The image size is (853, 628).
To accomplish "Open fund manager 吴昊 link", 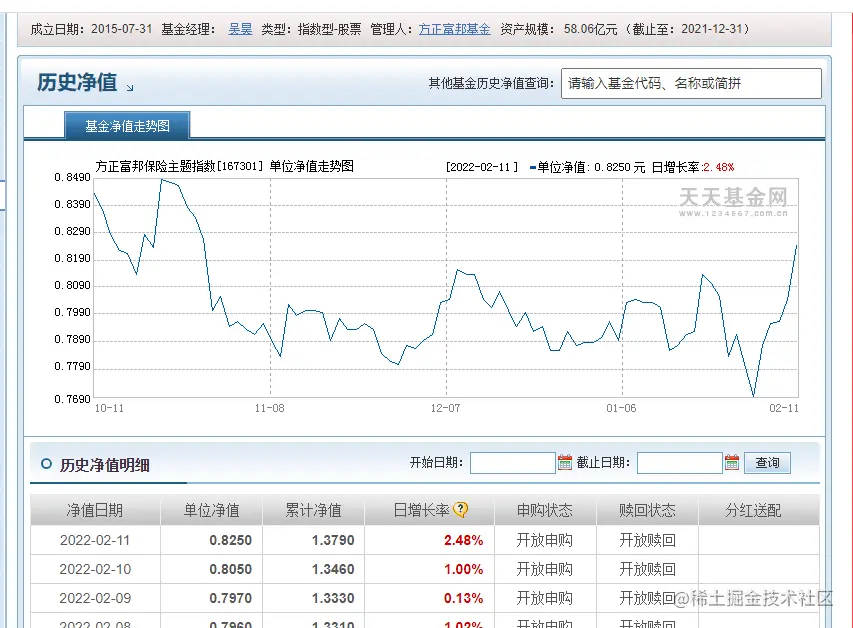I will point(240,29).
